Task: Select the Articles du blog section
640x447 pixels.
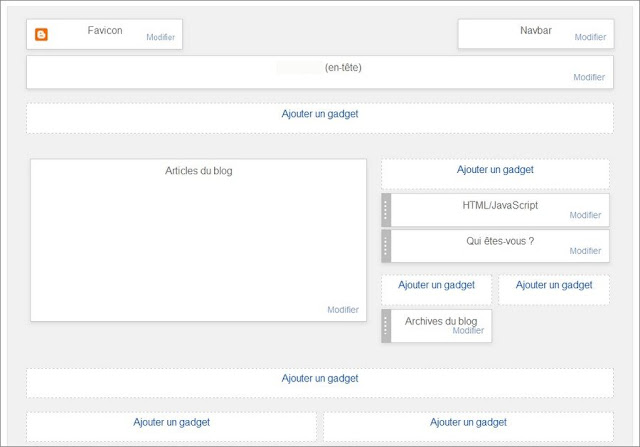Action: [198, 240]
